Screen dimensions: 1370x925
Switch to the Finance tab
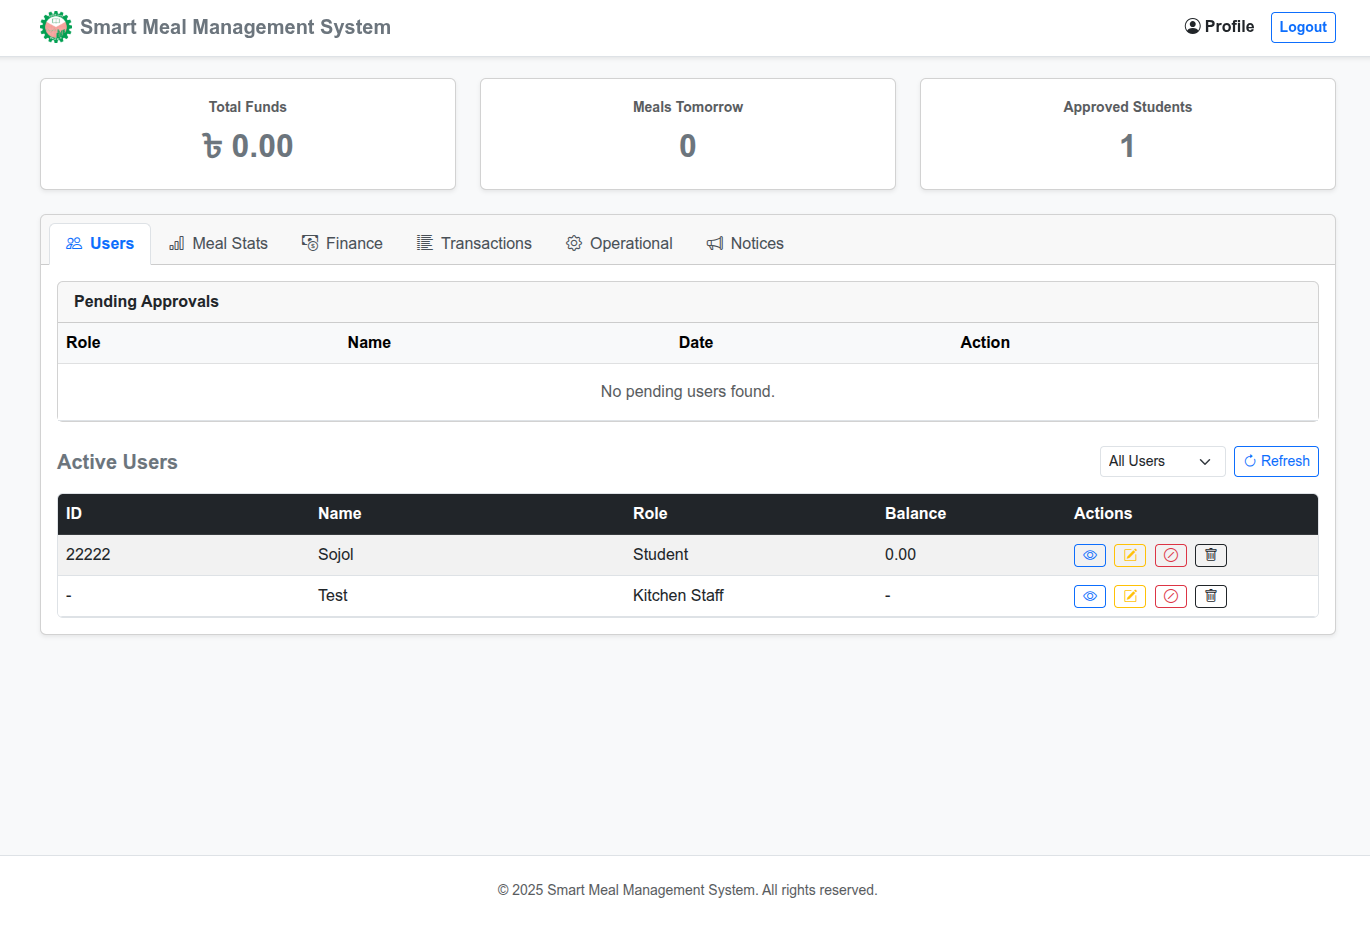[342, 243]
